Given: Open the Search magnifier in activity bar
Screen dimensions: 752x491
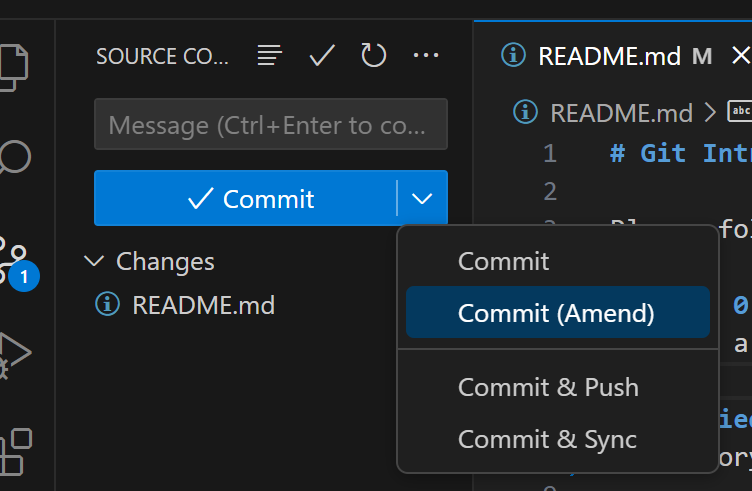Looking at the screenshot, I should [x=14, y=157].
